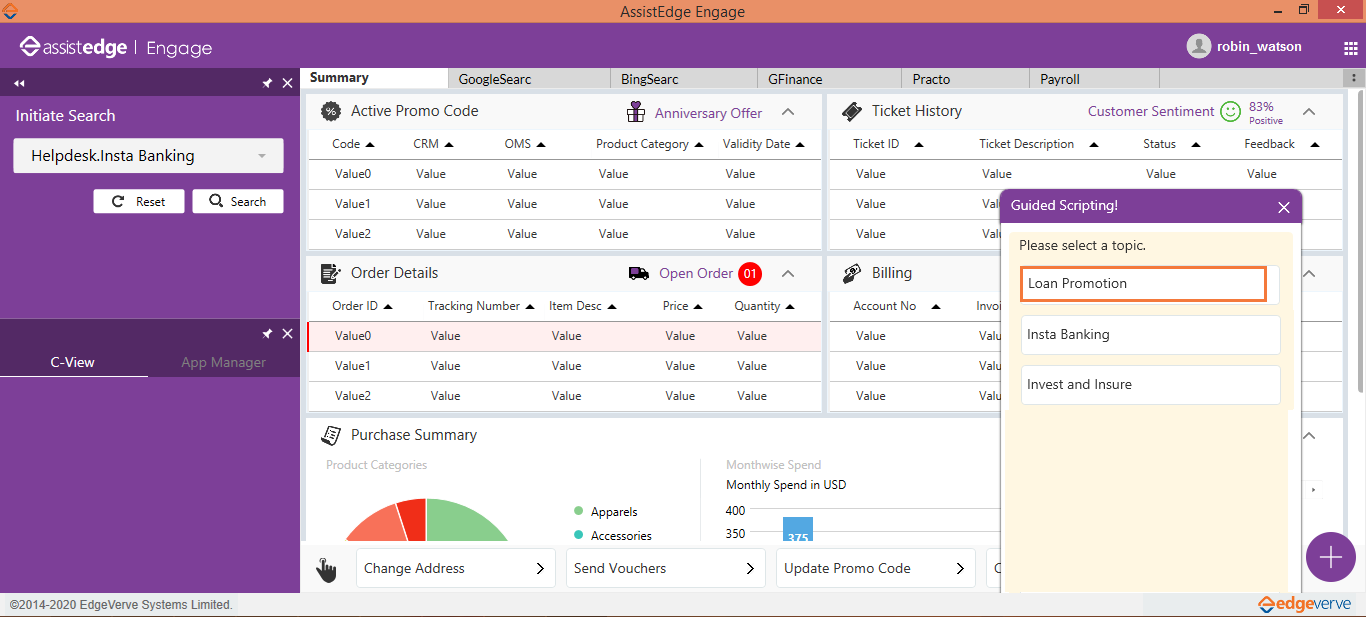Screen dimensions: 1366x617
Task: Click the Billing section icon
Action: [852, 273]
